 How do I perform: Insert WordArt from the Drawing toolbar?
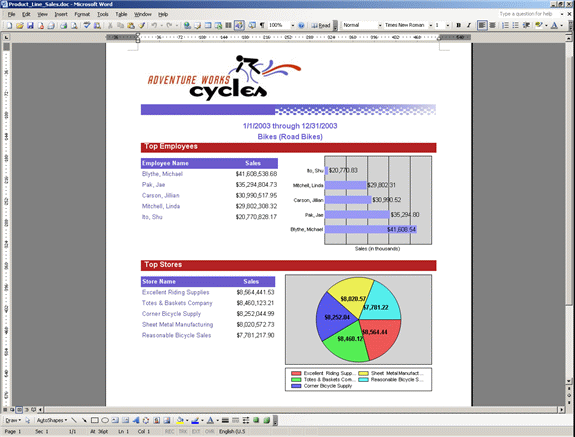[x=136, y=420]
